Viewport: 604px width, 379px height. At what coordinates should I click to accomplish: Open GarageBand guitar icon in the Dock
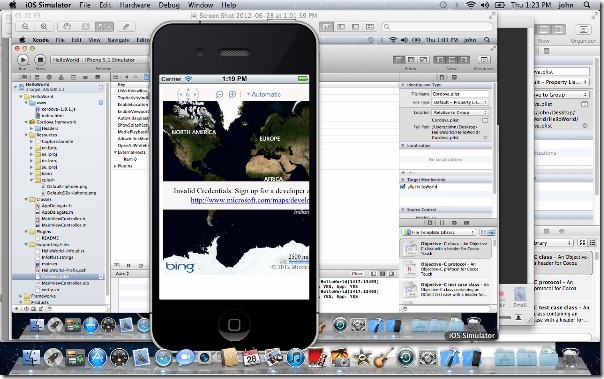tap(383, 358)
